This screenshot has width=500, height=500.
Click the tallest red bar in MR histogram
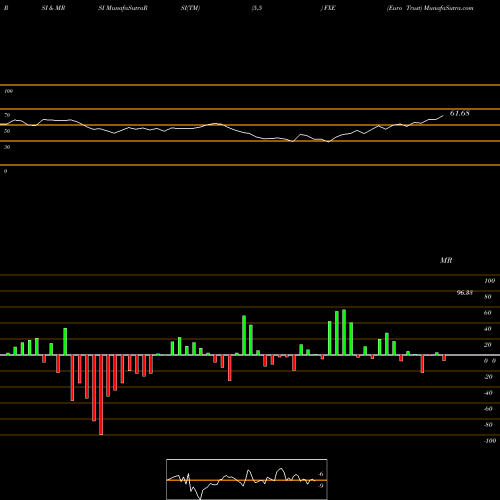[x=101, y=395]
